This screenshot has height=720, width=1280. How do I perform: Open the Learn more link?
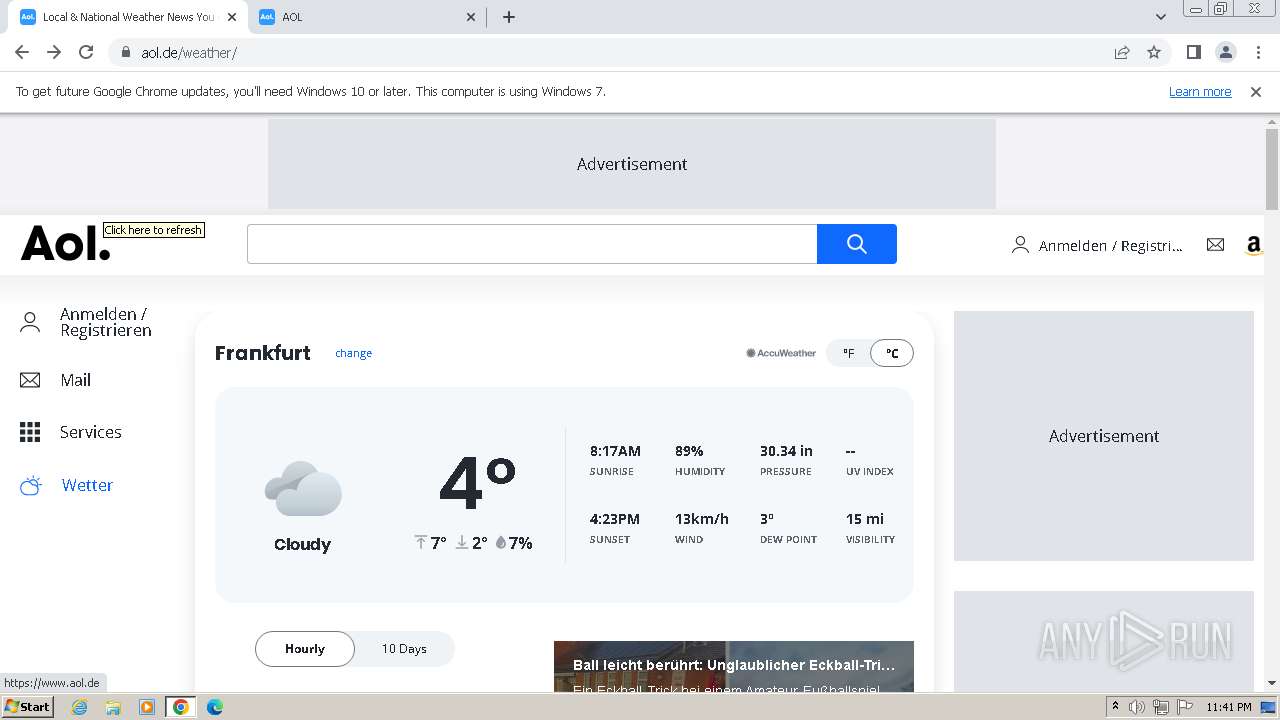(x=1200, y=92)
